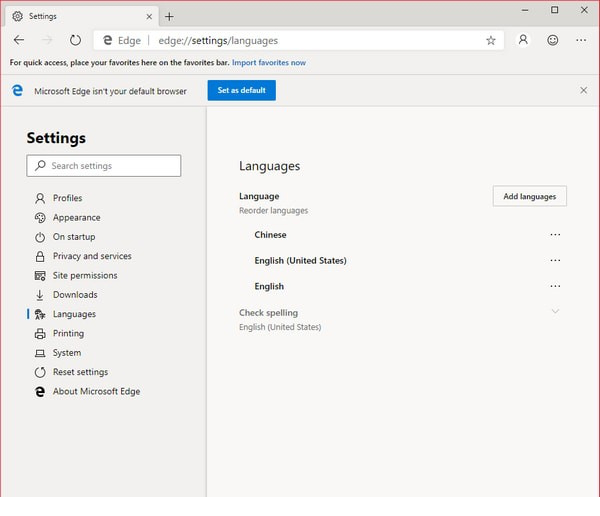Click Import favorites now link
This screenshot has width=600, height=516.
pyautogui.click(x=269, y=62)
